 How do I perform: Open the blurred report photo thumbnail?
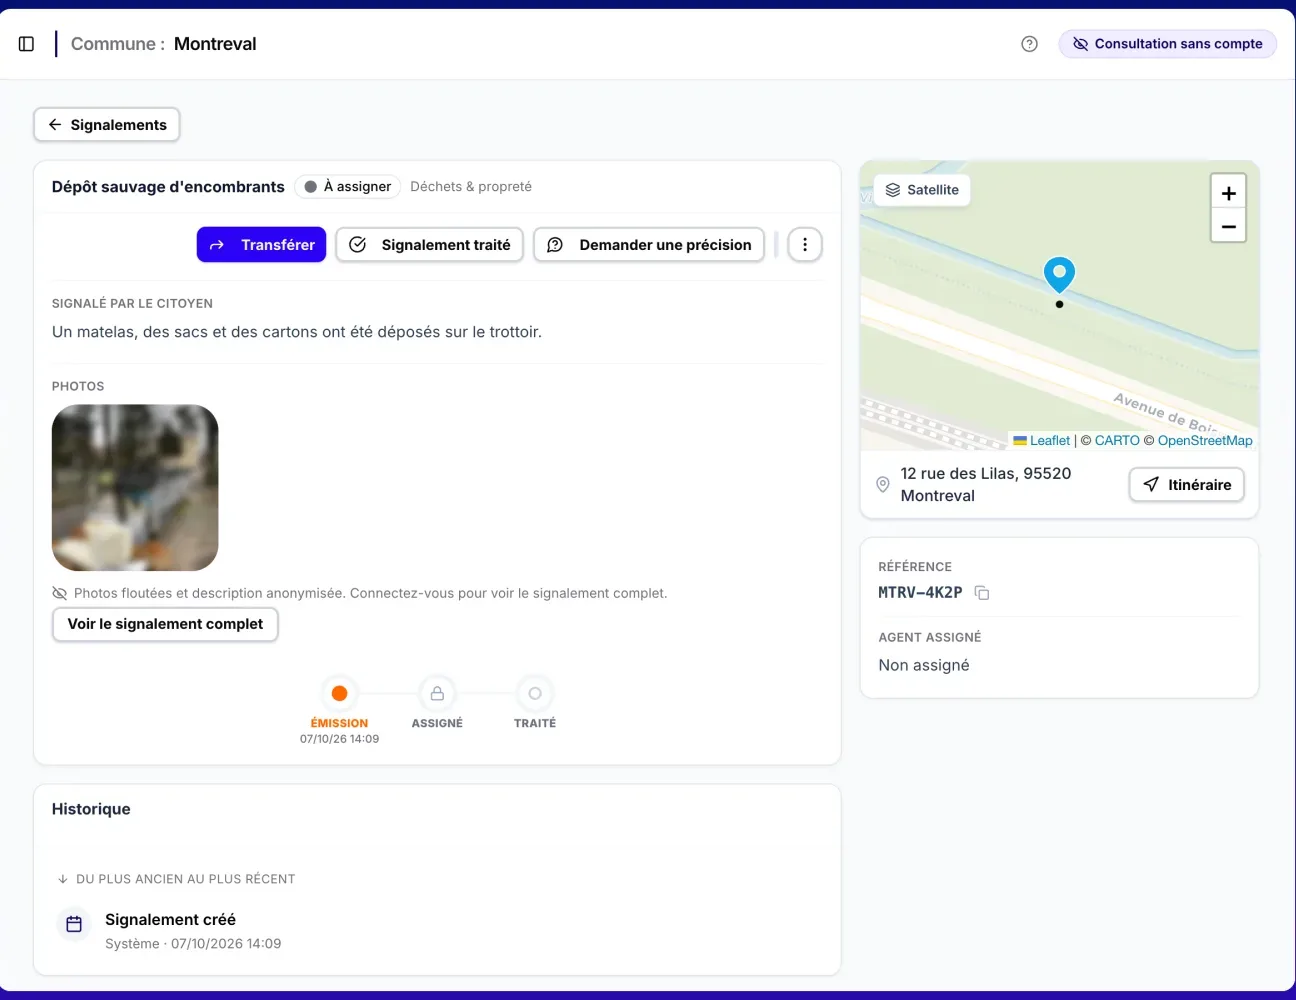tap(135, 488)
